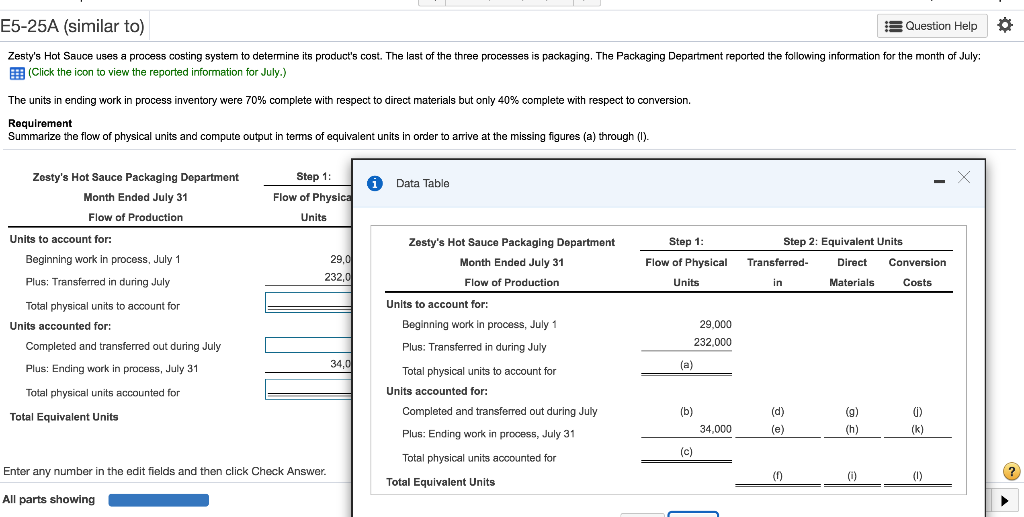Click 232,000 in the Data Table

[712, 342]
